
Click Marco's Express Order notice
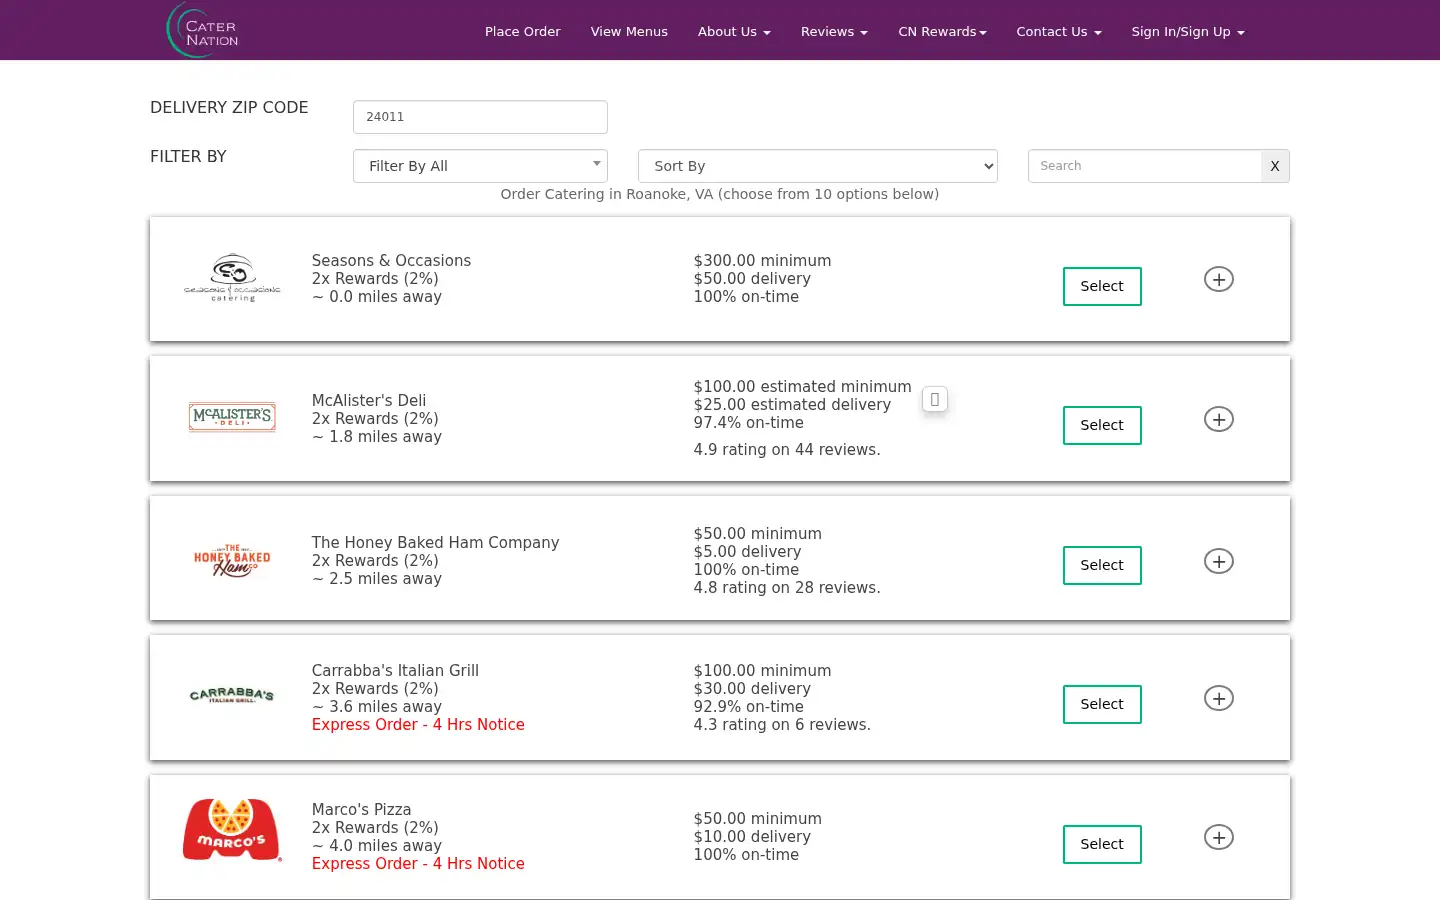coord(418,864)
